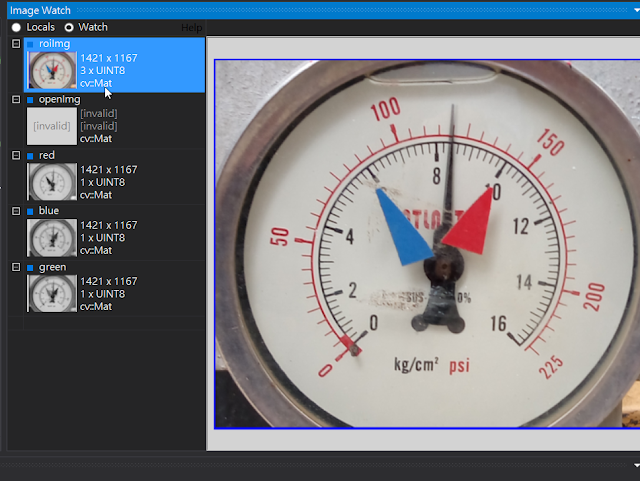Click the openImg invalid thumbnail
The width and height of the screenshot is (640, 481).
pos(52,126)
